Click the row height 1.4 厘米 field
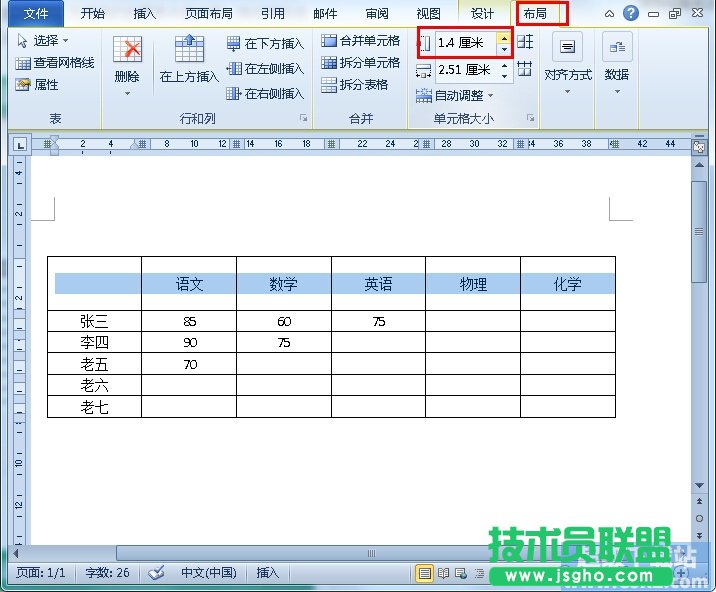Image resolution: width=716 pixels, height=592 pixels. [x=465, y=43]
